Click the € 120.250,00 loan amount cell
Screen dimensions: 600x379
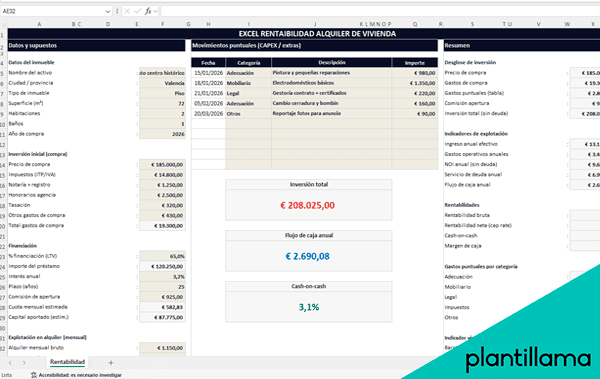click(162, 266)
